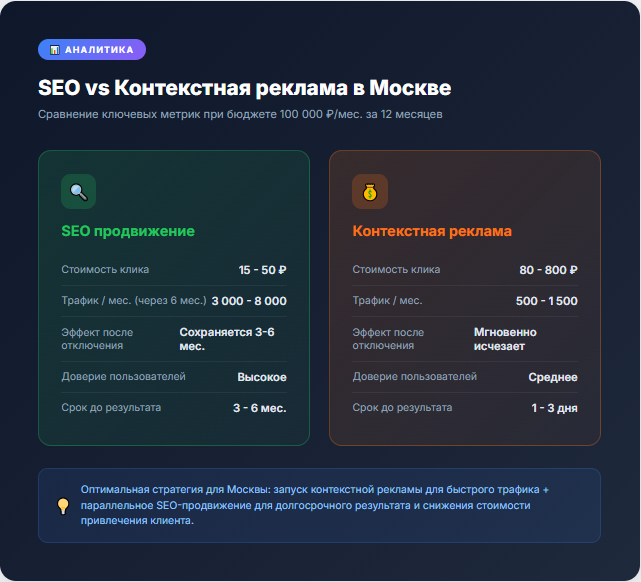
Task: Click the SEO user trust value Высокое
Action: click(x=262, y=377)
